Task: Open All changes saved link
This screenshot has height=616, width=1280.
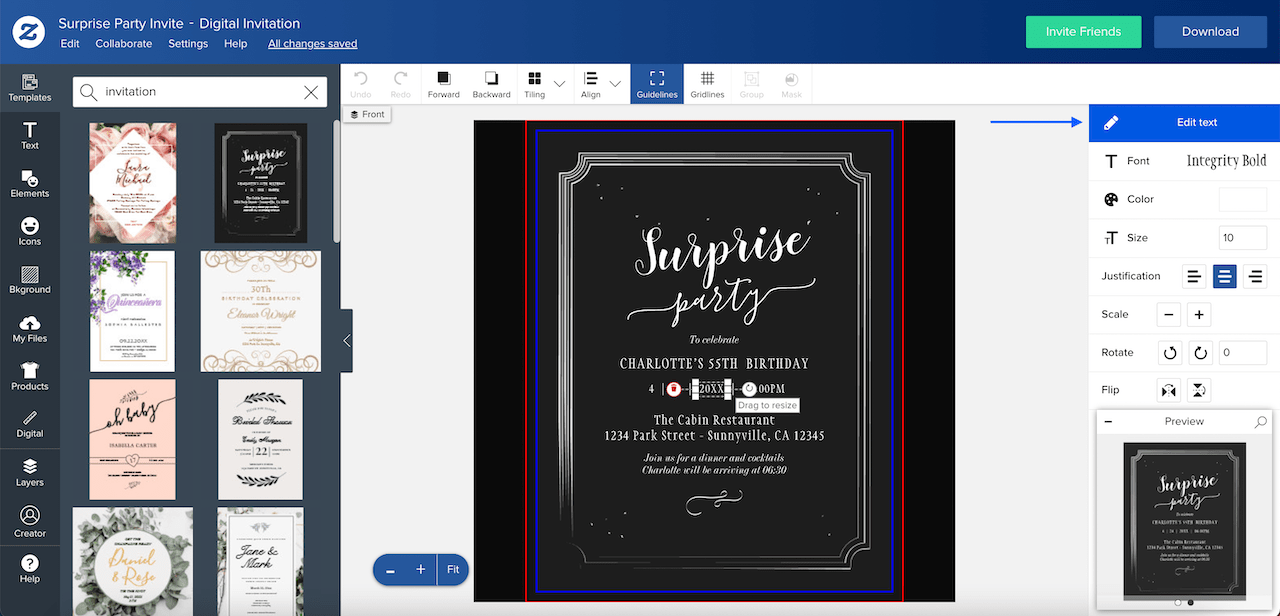Action: click(x=312, y=43)
